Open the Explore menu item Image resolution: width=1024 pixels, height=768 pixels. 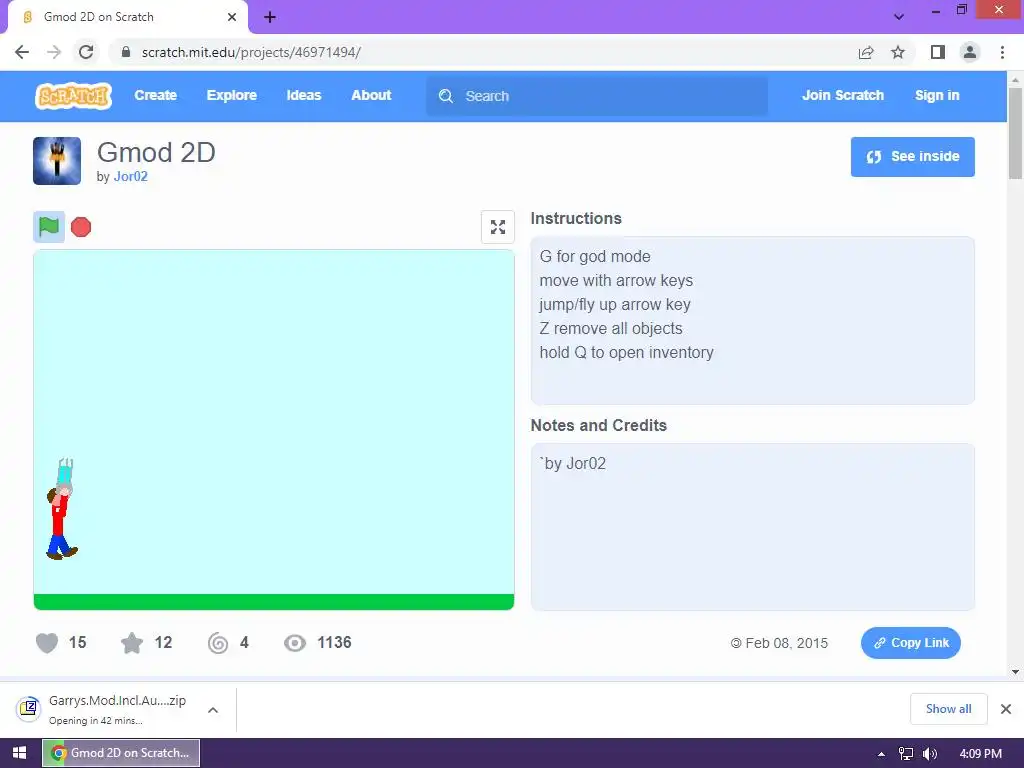coord(232,95)
